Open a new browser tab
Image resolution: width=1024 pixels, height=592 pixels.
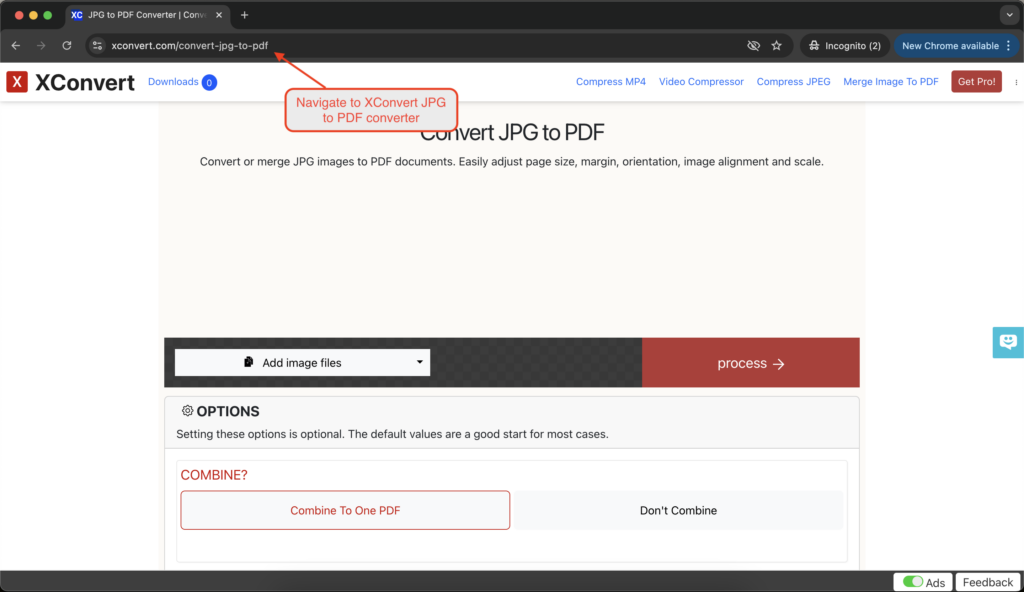coord(244,15)
